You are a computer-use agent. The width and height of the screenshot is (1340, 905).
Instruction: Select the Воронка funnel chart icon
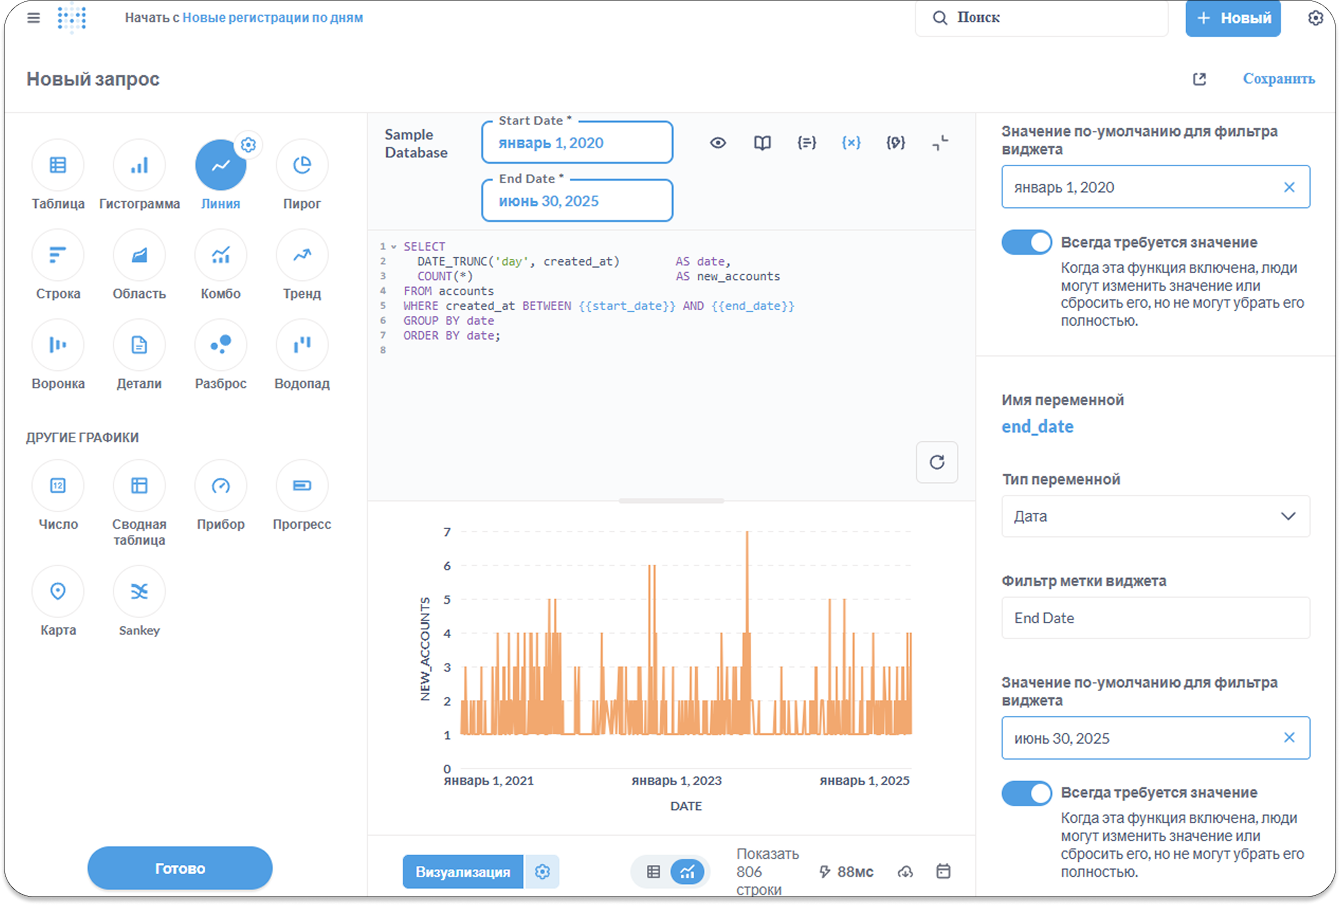click(58, 346)
